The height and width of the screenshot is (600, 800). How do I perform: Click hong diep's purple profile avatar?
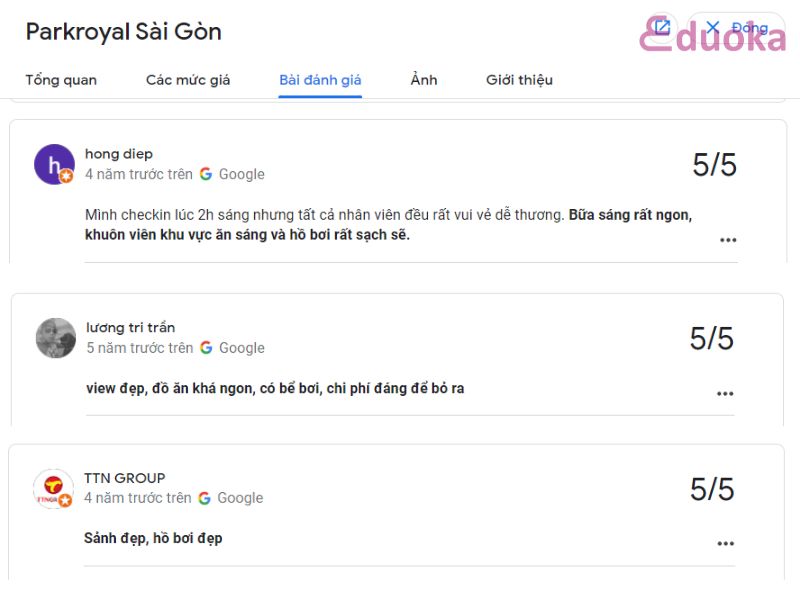[x=54, y=164]
